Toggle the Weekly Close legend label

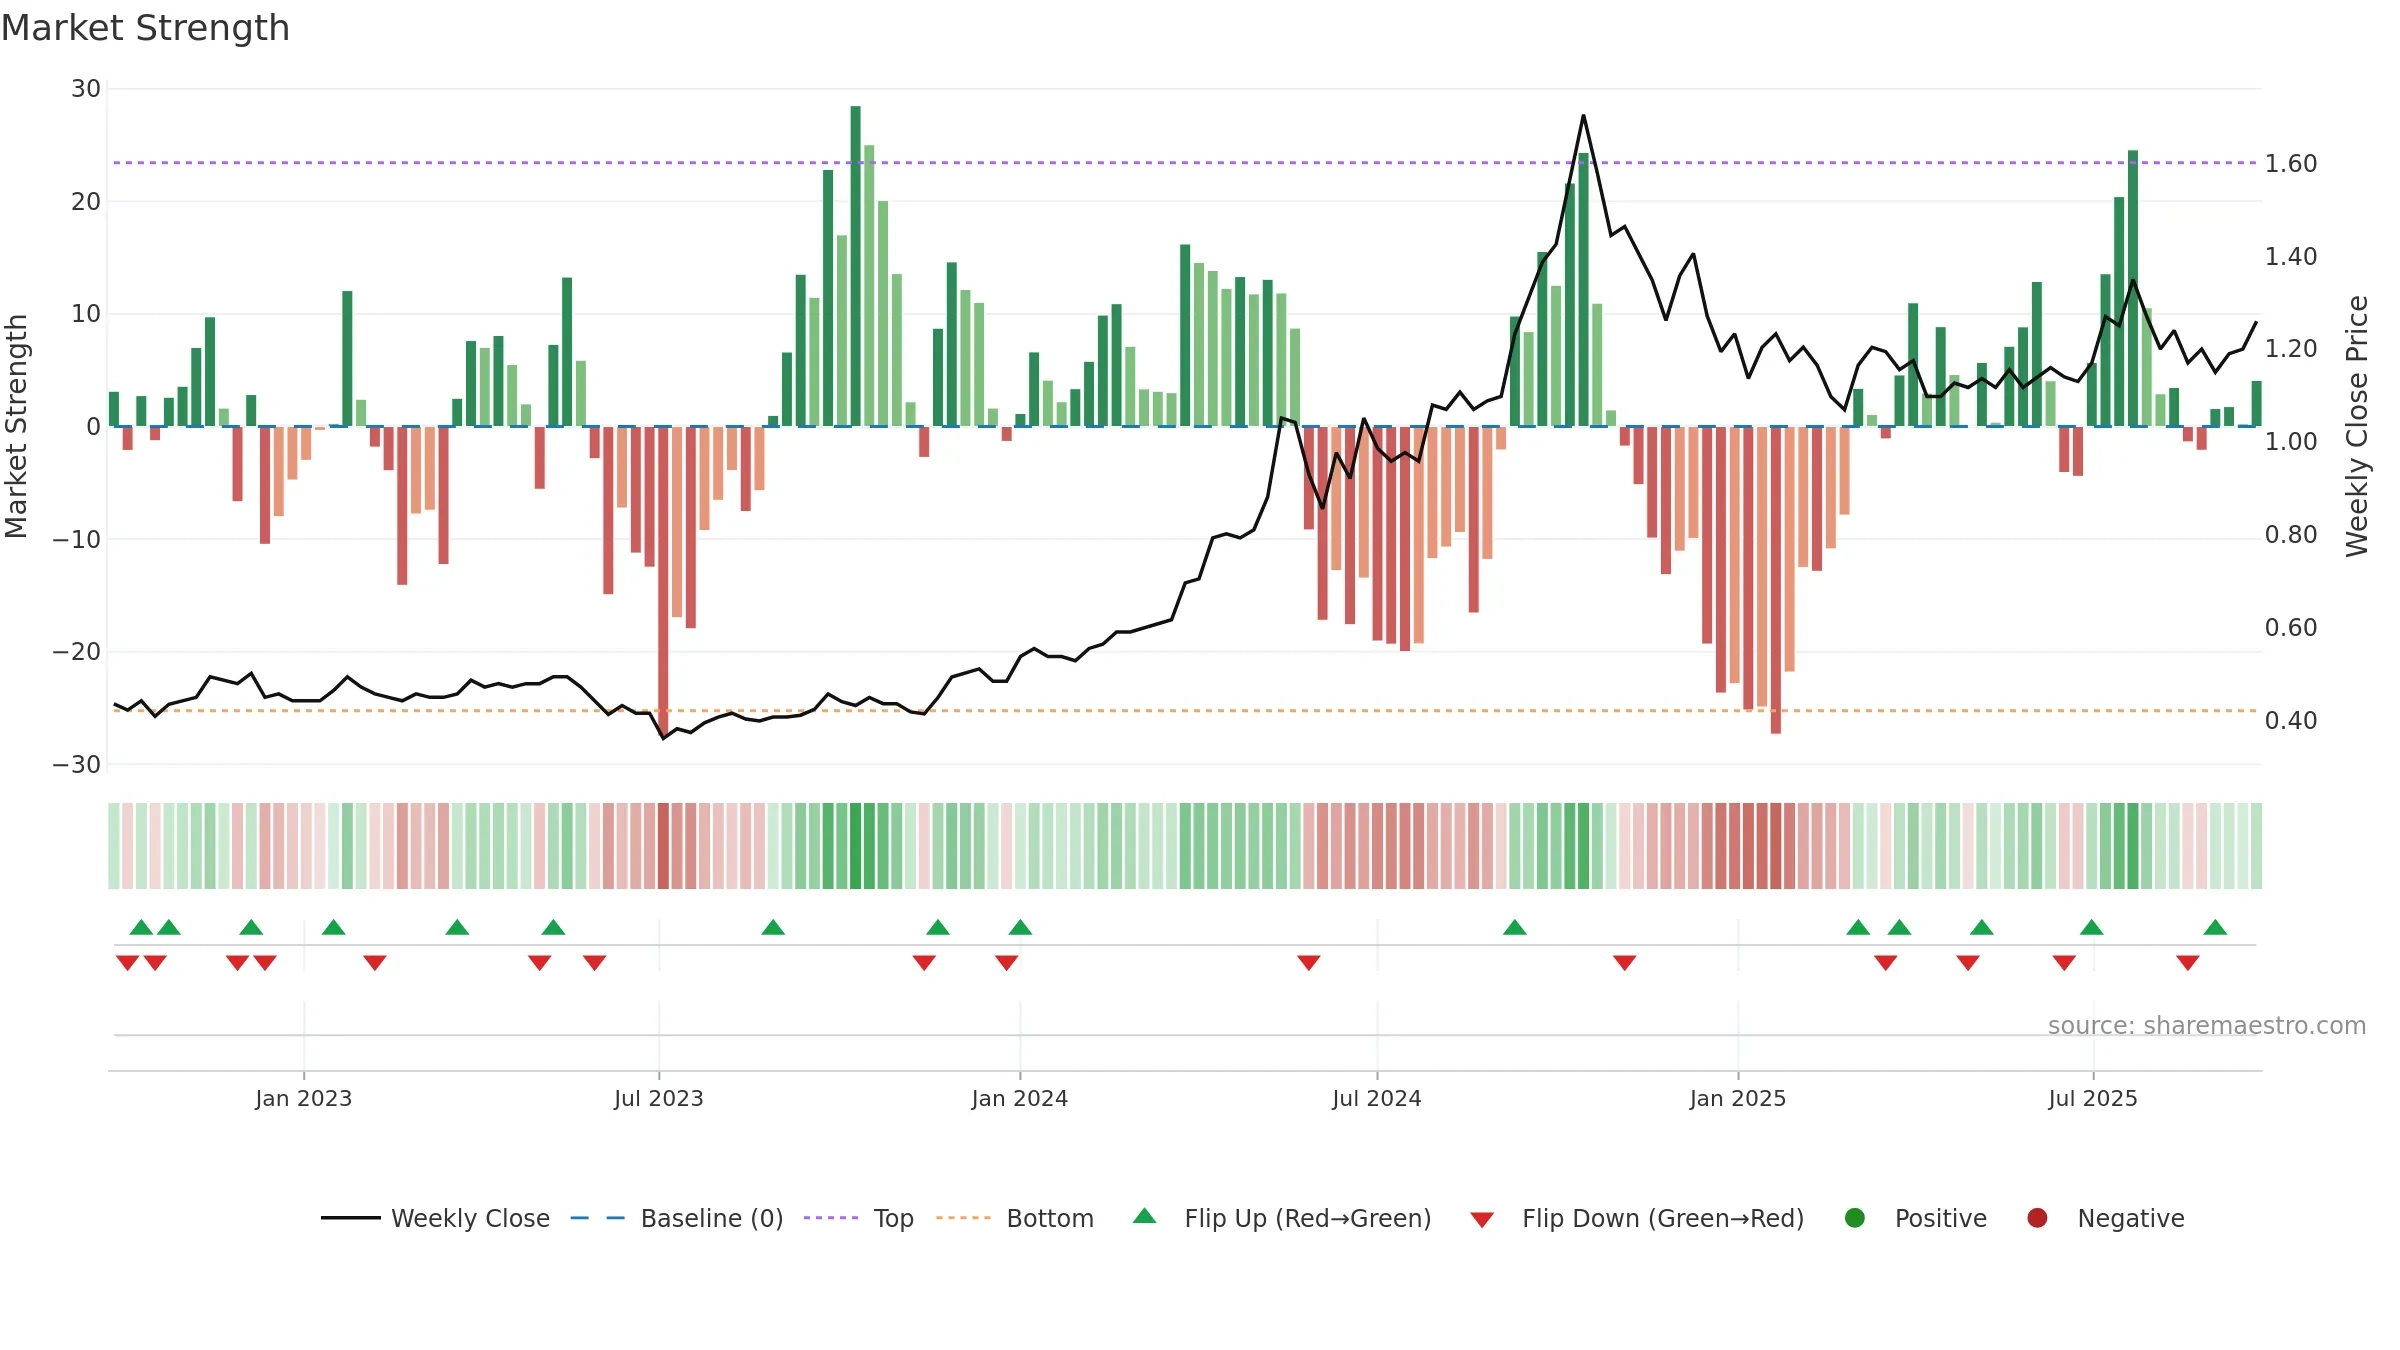(470, 1218)
